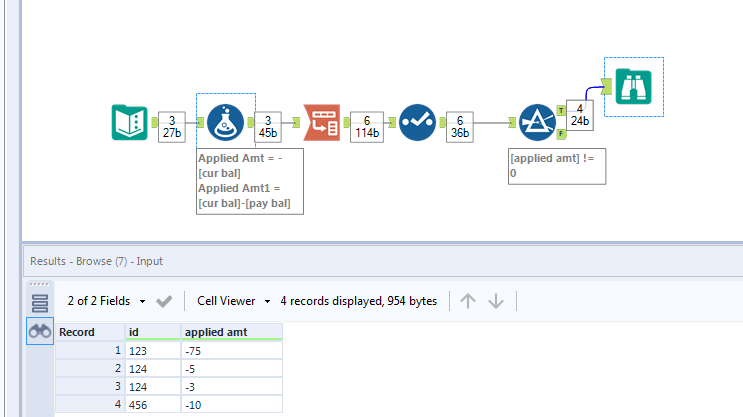The width and height of the screenshot is (743, 417).
Task: Select record row number 3
Action: (90, 387)
